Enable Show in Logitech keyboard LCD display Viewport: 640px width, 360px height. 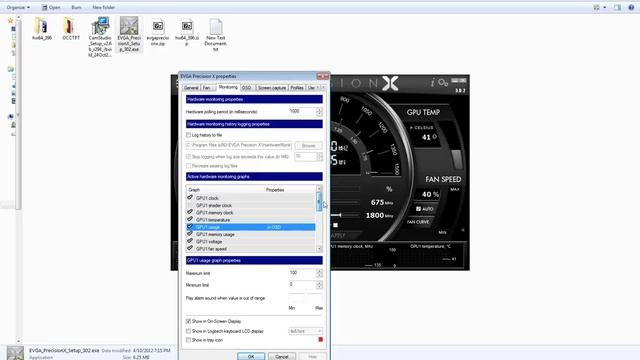188,331
